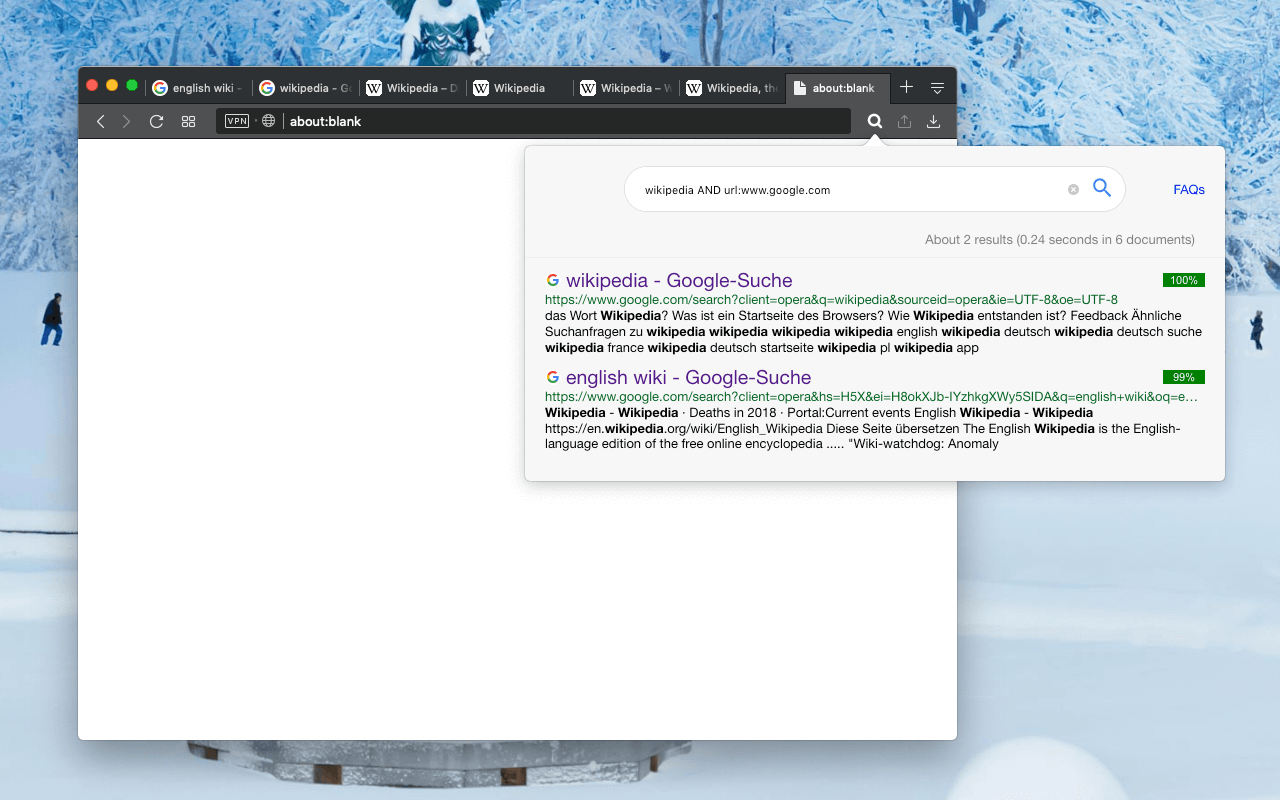Click the globe site info icon
1280x800 pixels.
coord(268,121)
